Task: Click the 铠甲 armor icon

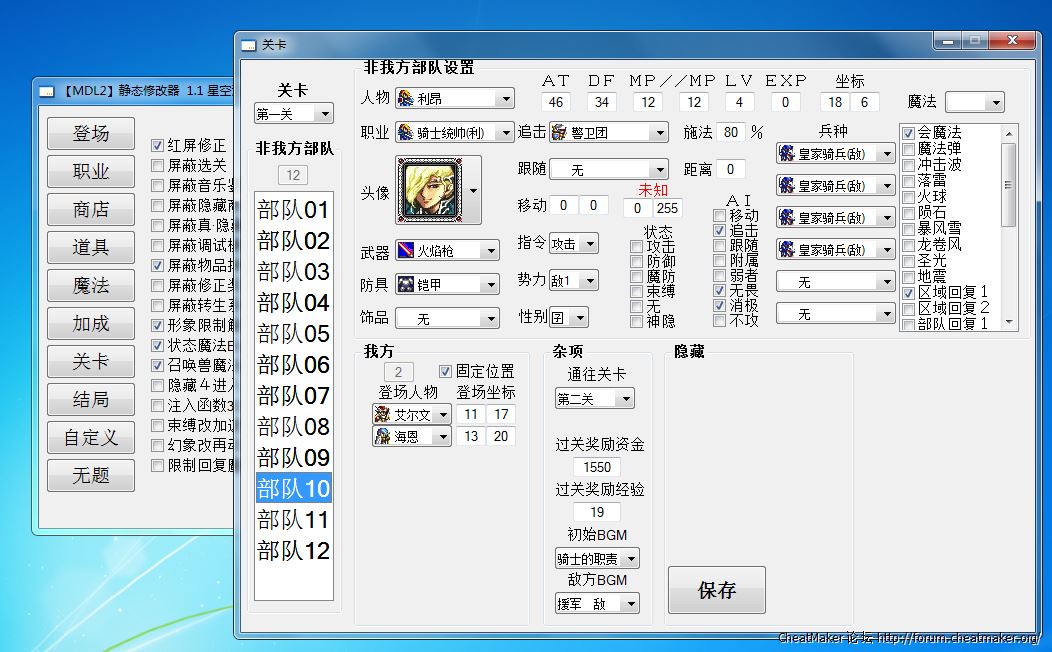Action: tap(406, 284)
